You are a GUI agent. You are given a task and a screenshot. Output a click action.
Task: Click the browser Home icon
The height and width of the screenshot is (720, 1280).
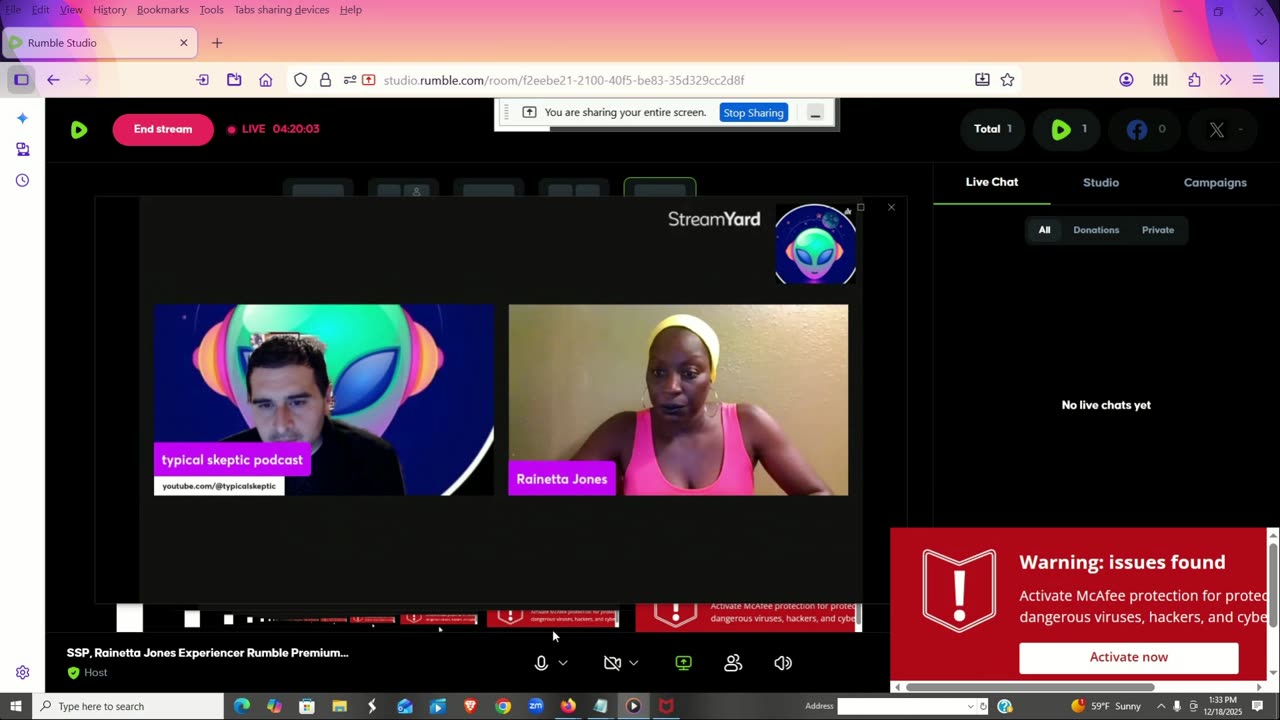click(x=265, y=80)
